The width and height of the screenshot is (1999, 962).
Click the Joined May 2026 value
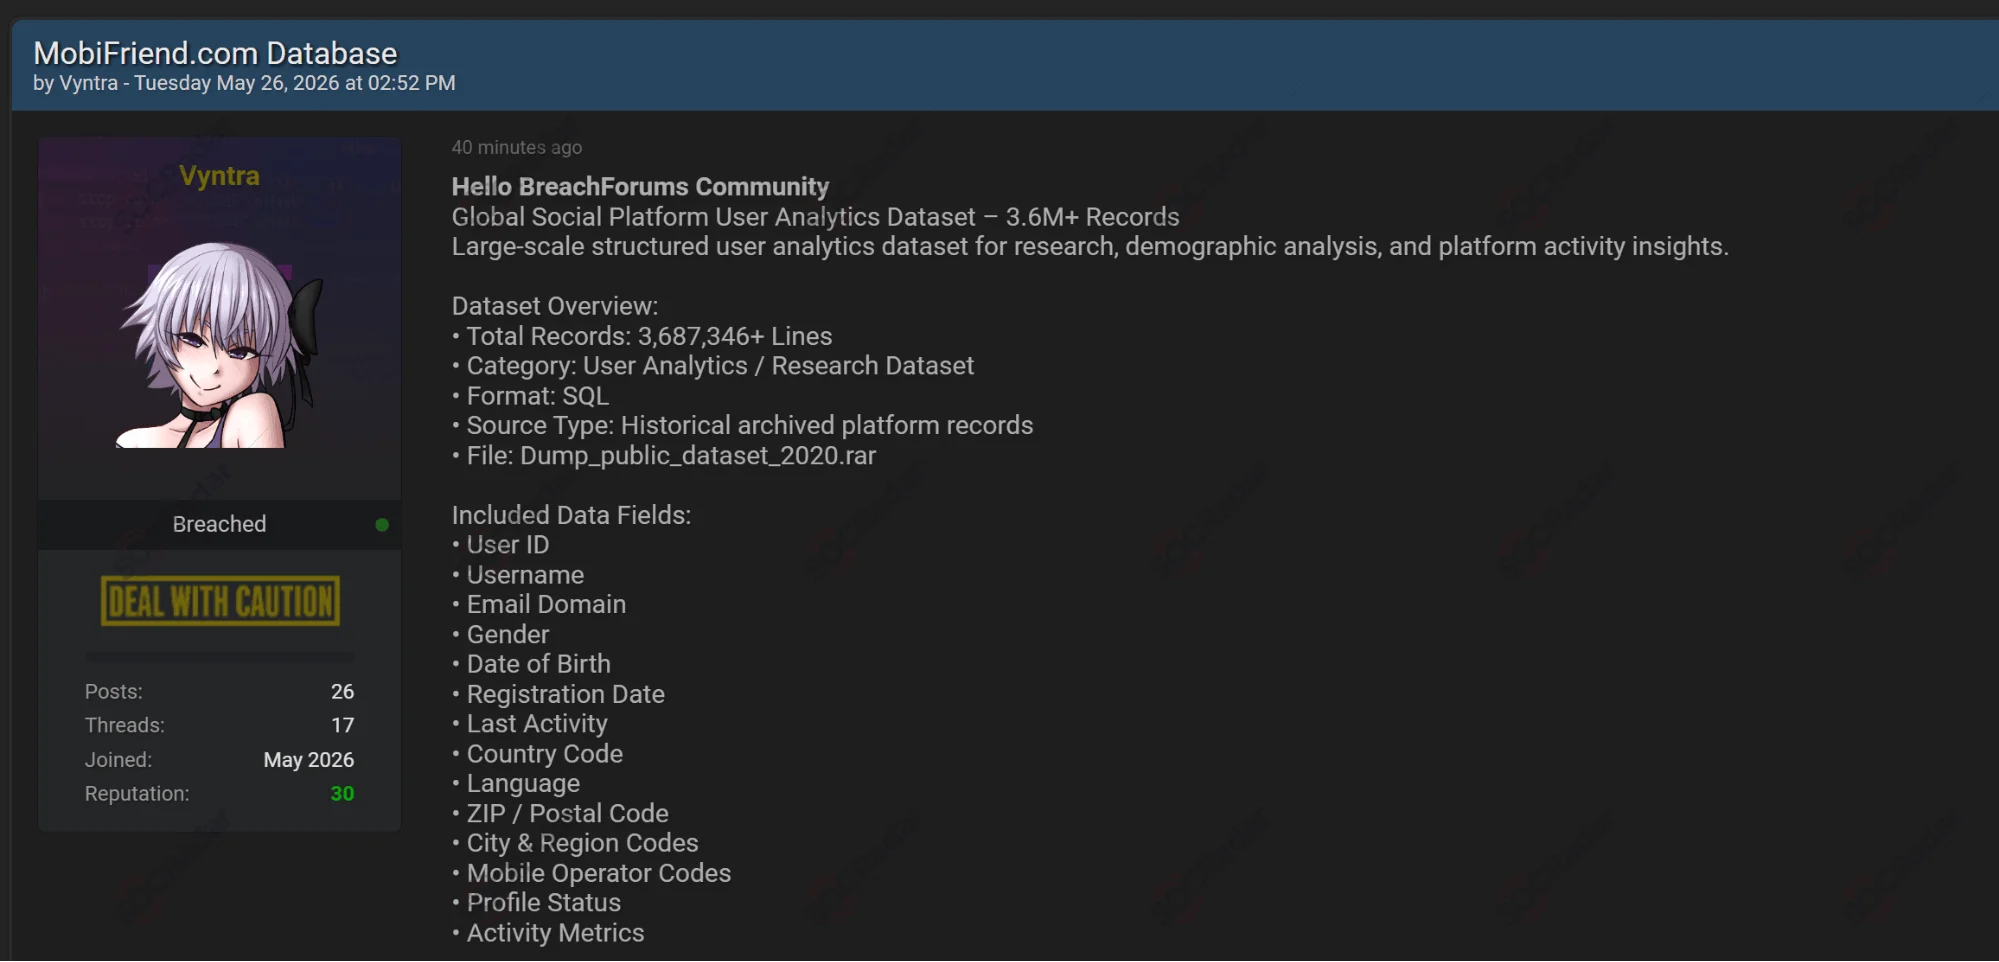(308, 760)
